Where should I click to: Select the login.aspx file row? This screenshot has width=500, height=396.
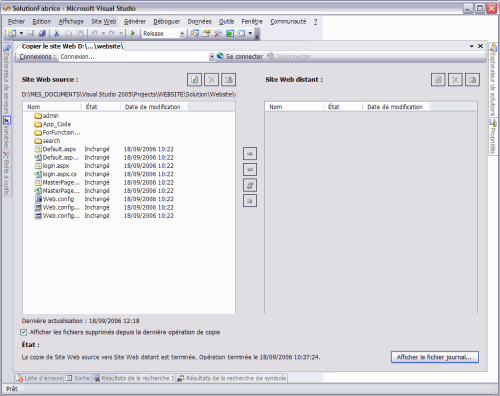104,166
